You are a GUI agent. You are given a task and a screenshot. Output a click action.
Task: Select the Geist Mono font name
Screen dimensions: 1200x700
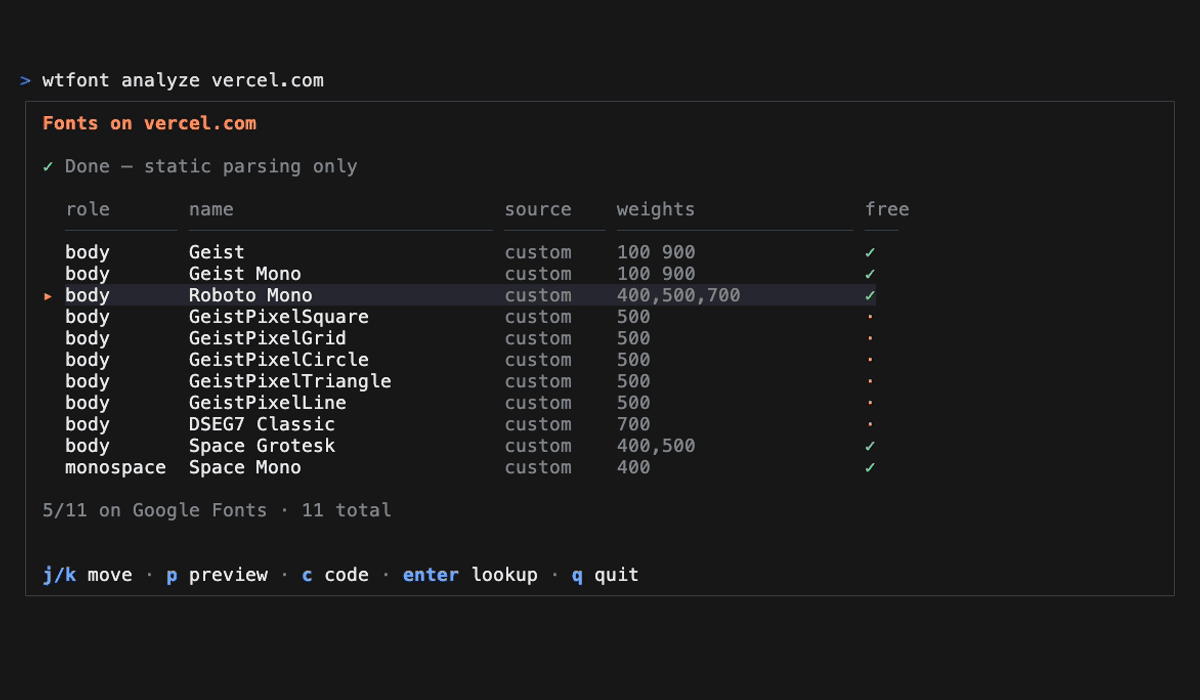[x=245, y=274]
